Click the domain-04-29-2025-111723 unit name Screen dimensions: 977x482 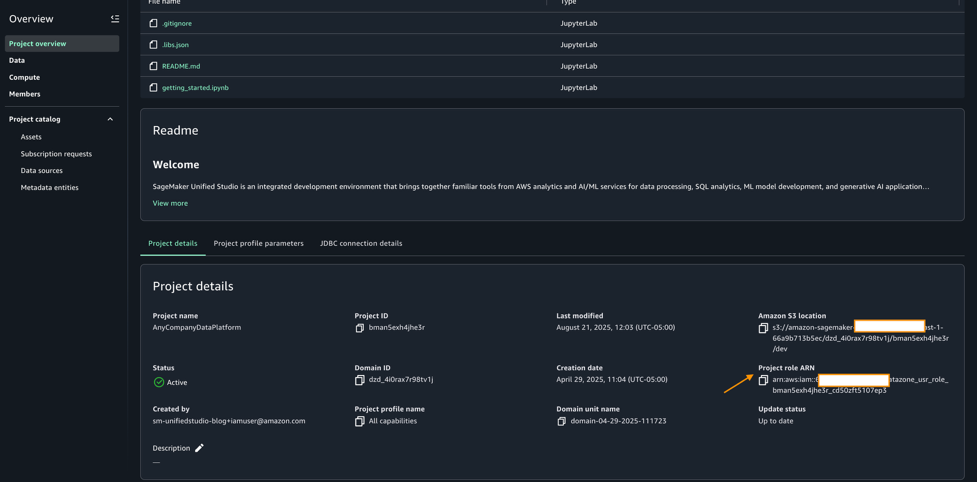618,421
